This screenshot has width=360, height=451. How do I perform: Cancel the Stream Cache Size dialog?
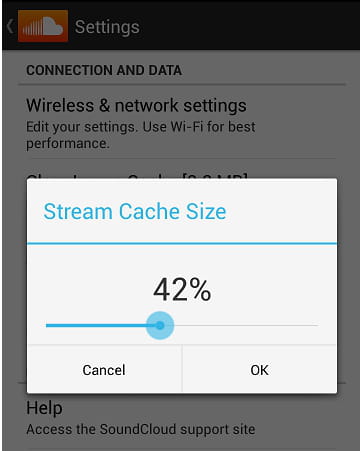pyautogui.click(x=104, y=369)
